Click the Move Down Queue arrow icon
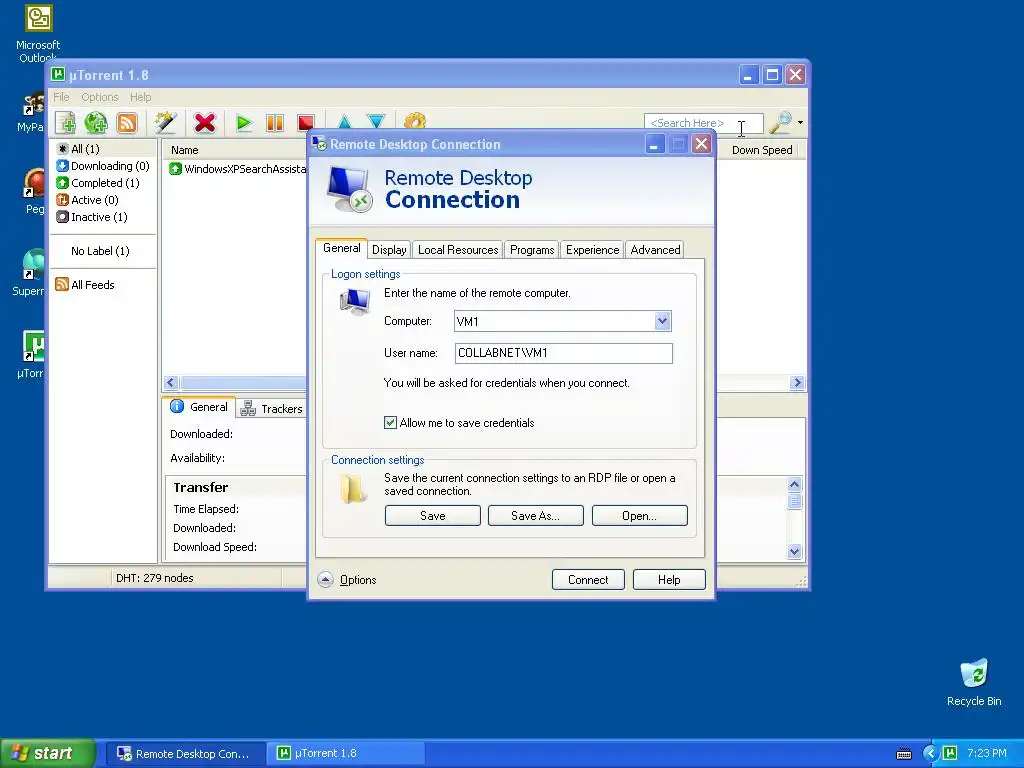The width and height of the screenshot is (1024, 768). coord(376,122)
